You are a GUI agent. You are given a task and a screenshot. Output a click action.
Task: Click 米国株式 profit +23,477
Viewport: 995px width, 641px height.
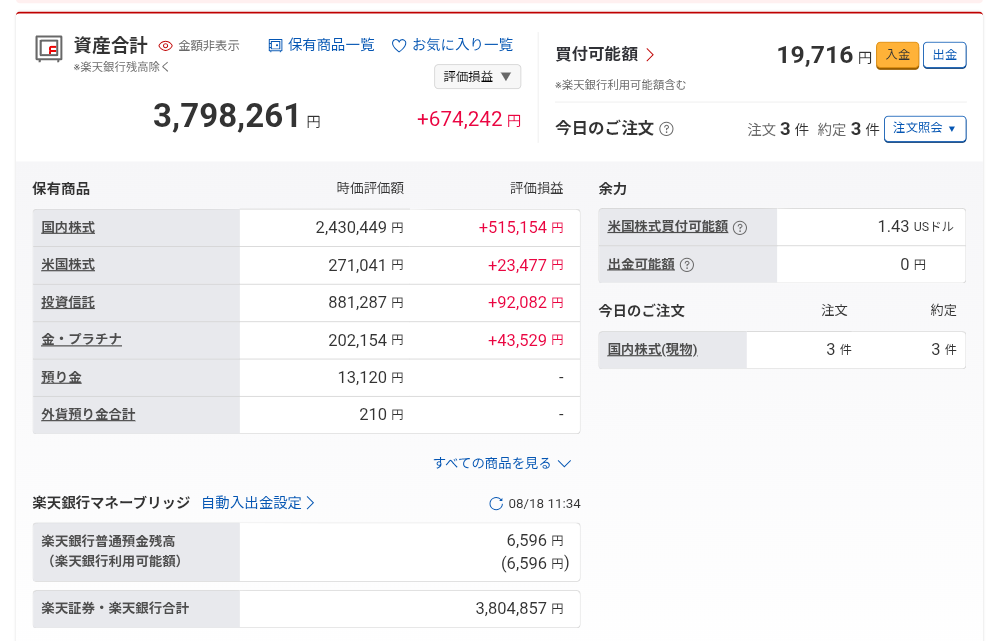[x=517, y=265]
